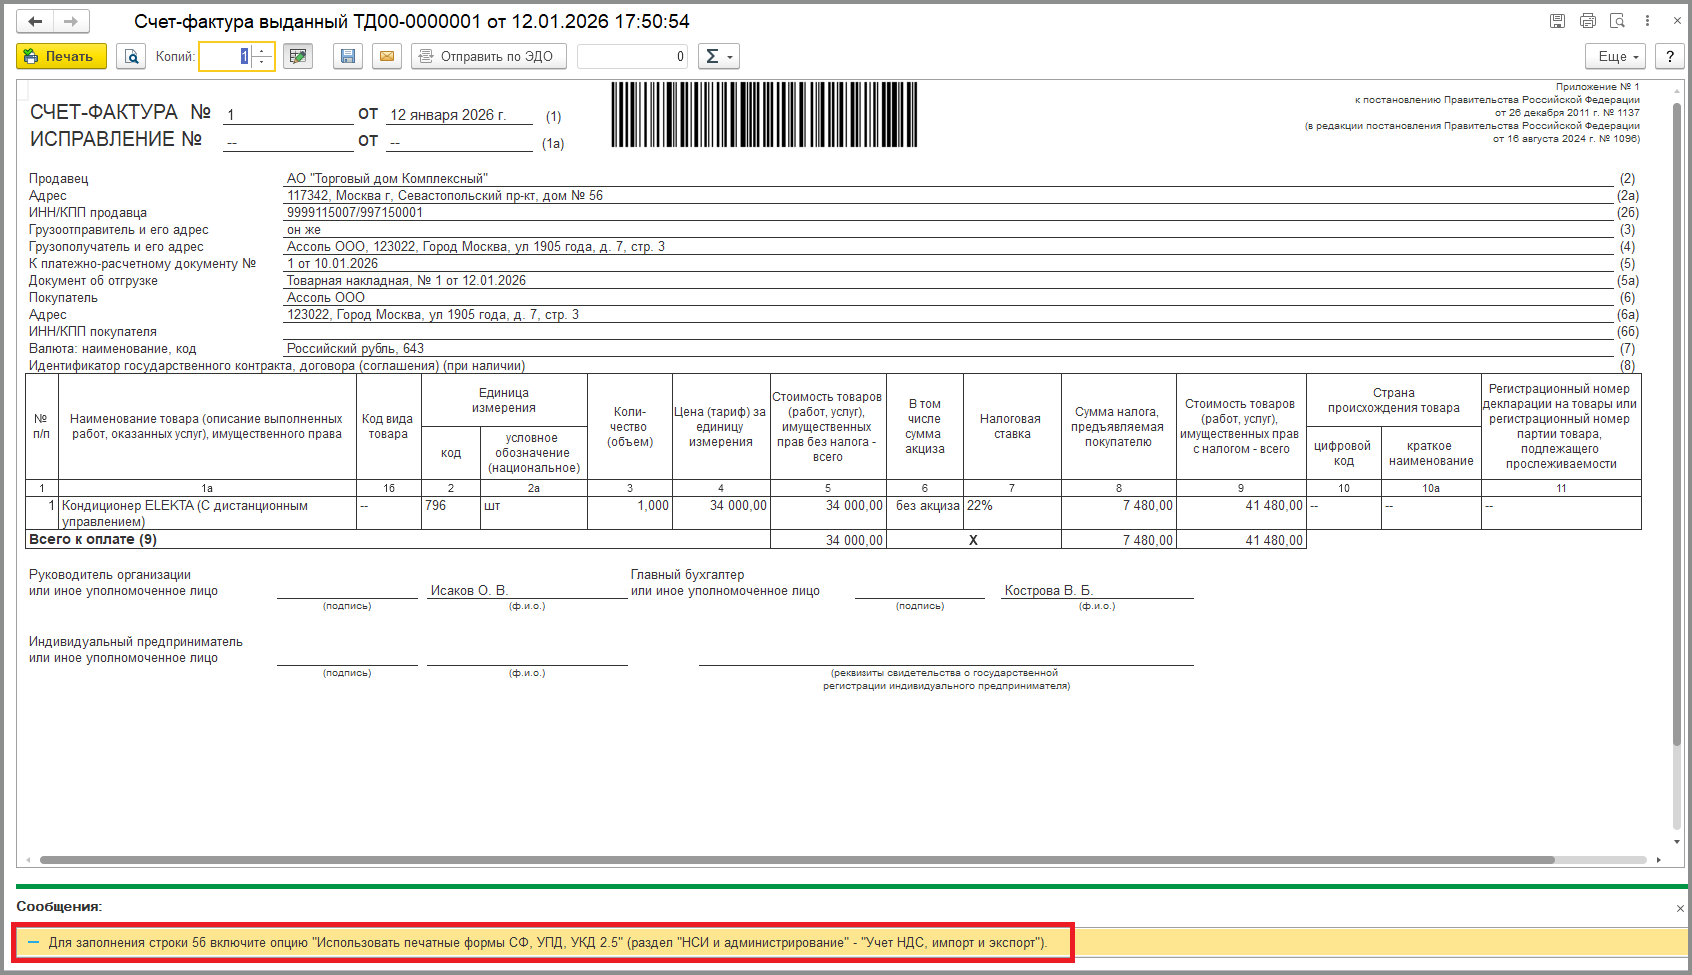
Task: Click the title bar save icon
Action: pos(1557,21)
